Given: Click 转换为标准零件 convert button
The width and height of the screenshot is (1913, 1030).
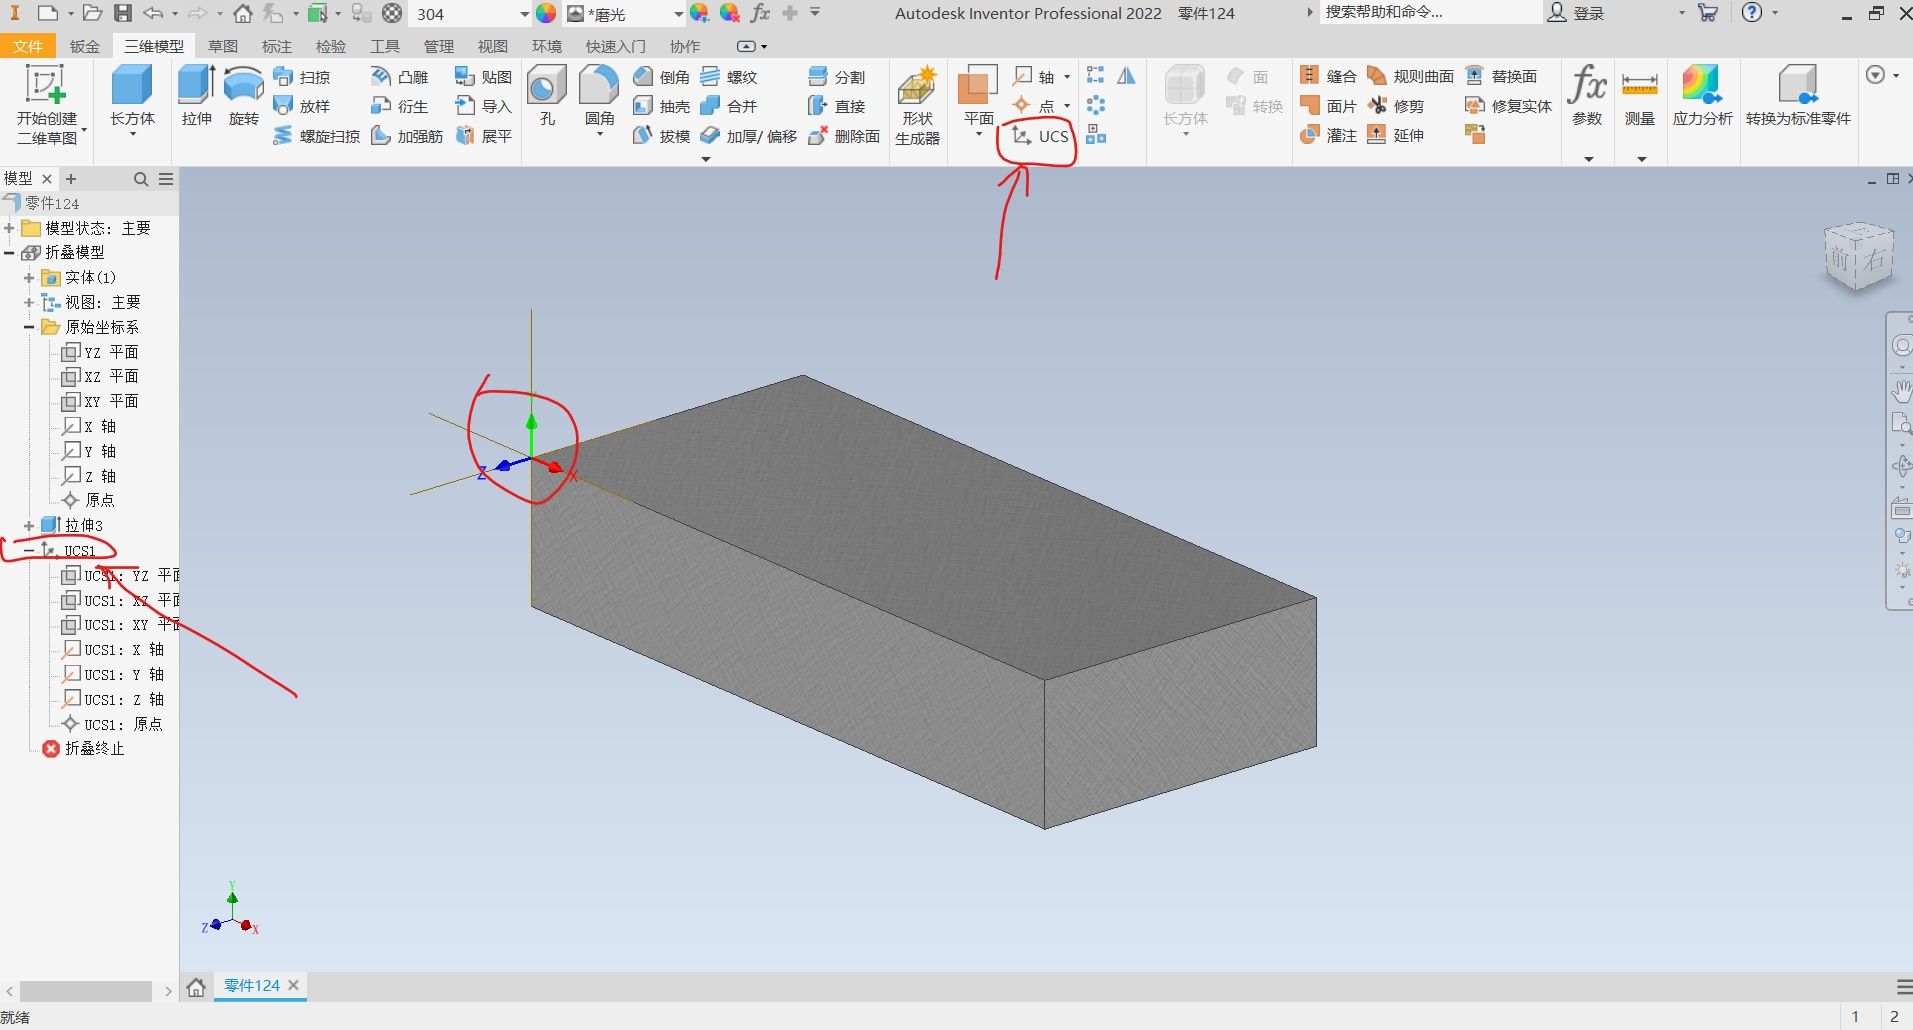Looking at the screenshot, I should (1798, 97).
